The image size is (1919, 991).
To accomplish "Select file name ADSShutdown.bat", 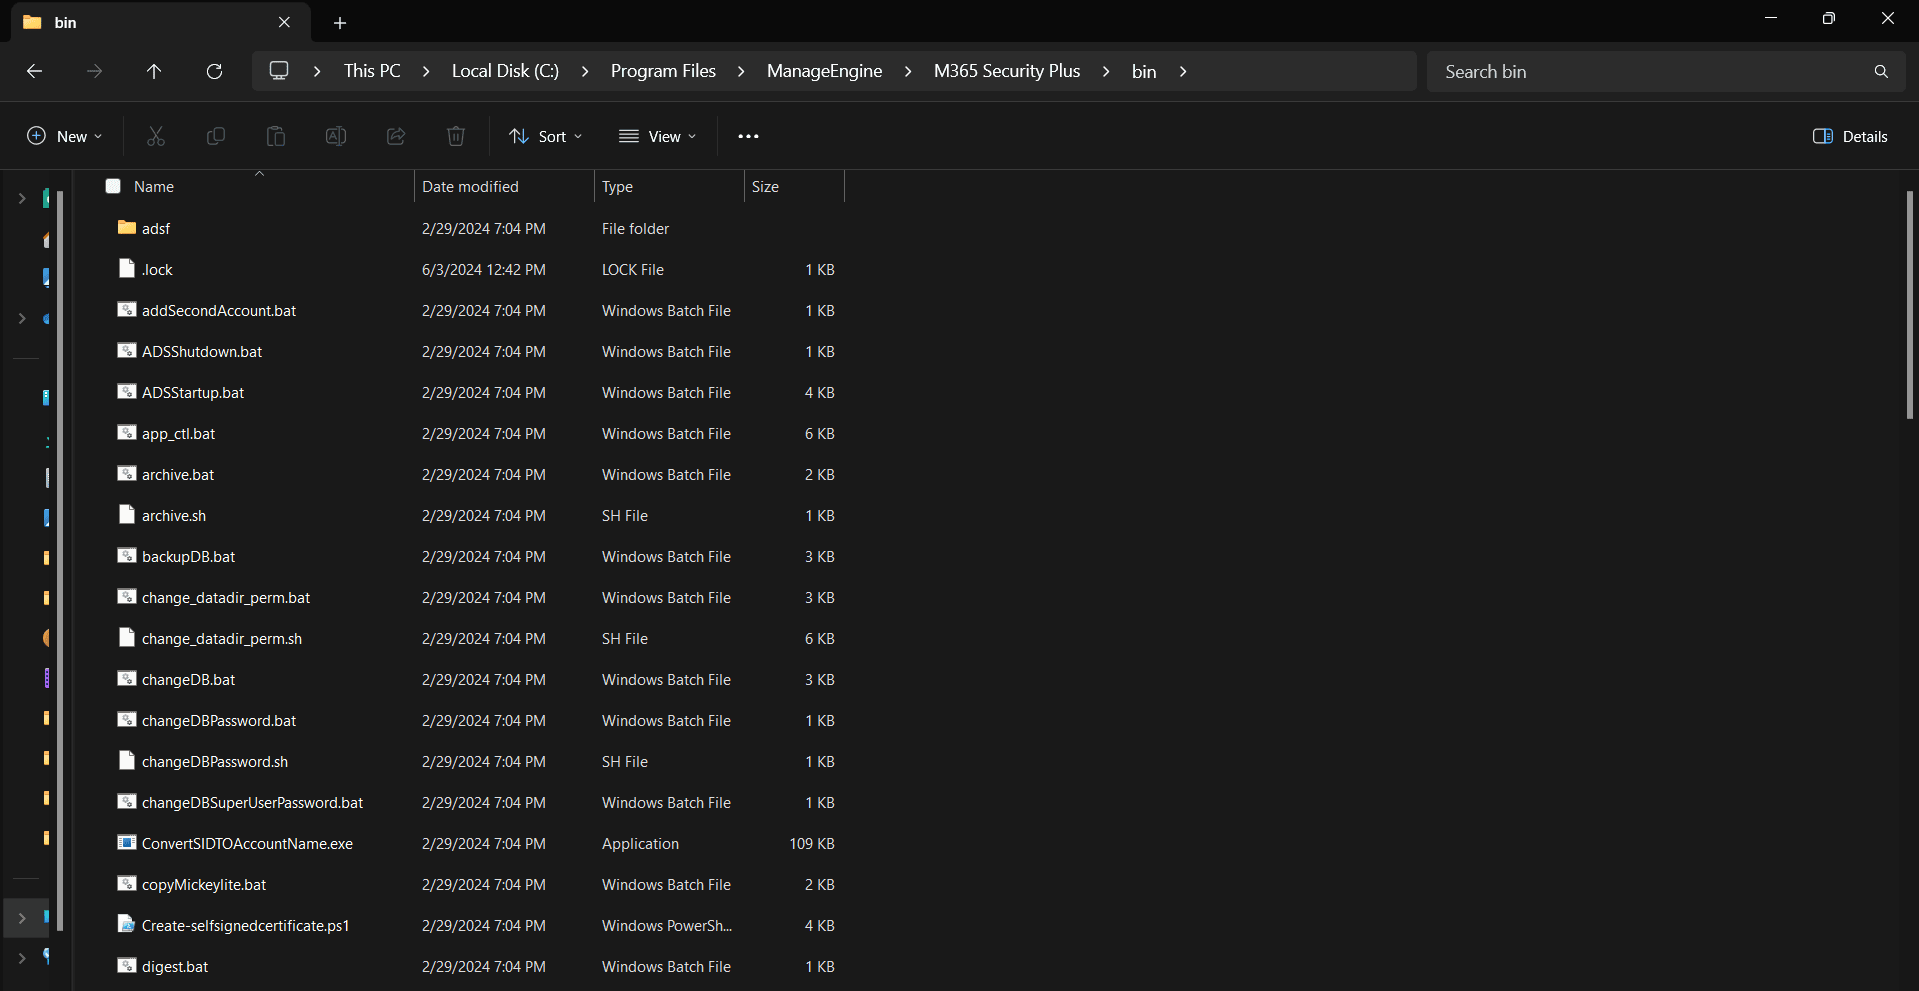I will 202,351.
